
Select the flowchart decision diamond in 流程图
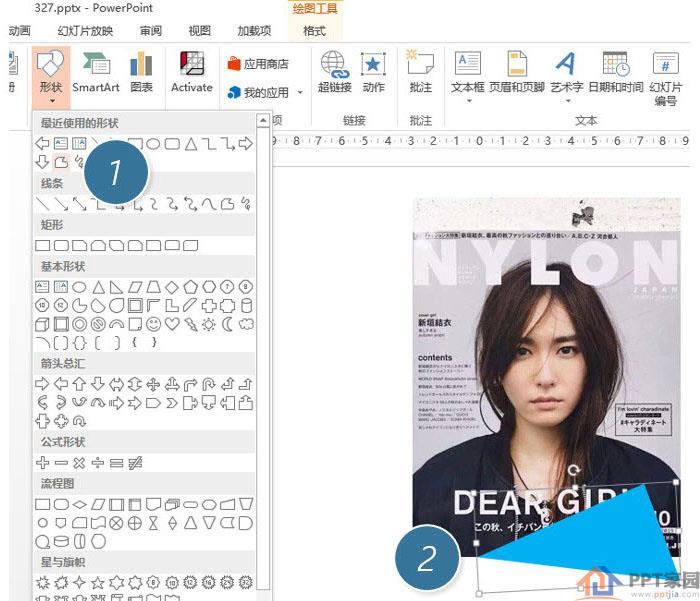(x=79, y=505)
